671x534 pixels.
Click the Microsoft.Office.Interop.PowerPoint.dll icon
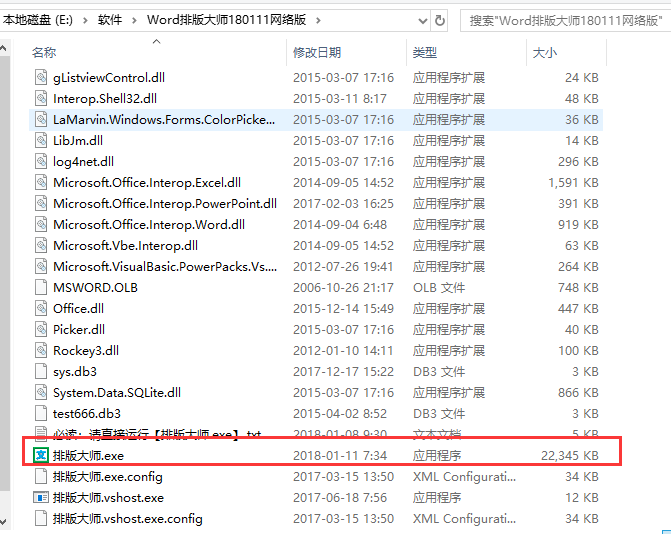(x=41, y=203)
